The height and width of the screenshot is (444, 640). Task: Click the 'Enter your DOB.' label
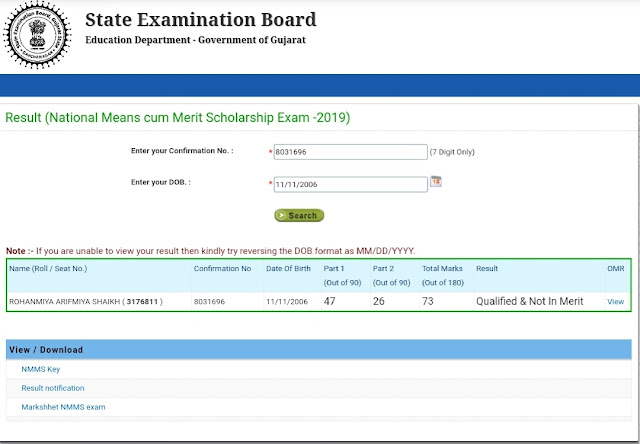(160, 182)
